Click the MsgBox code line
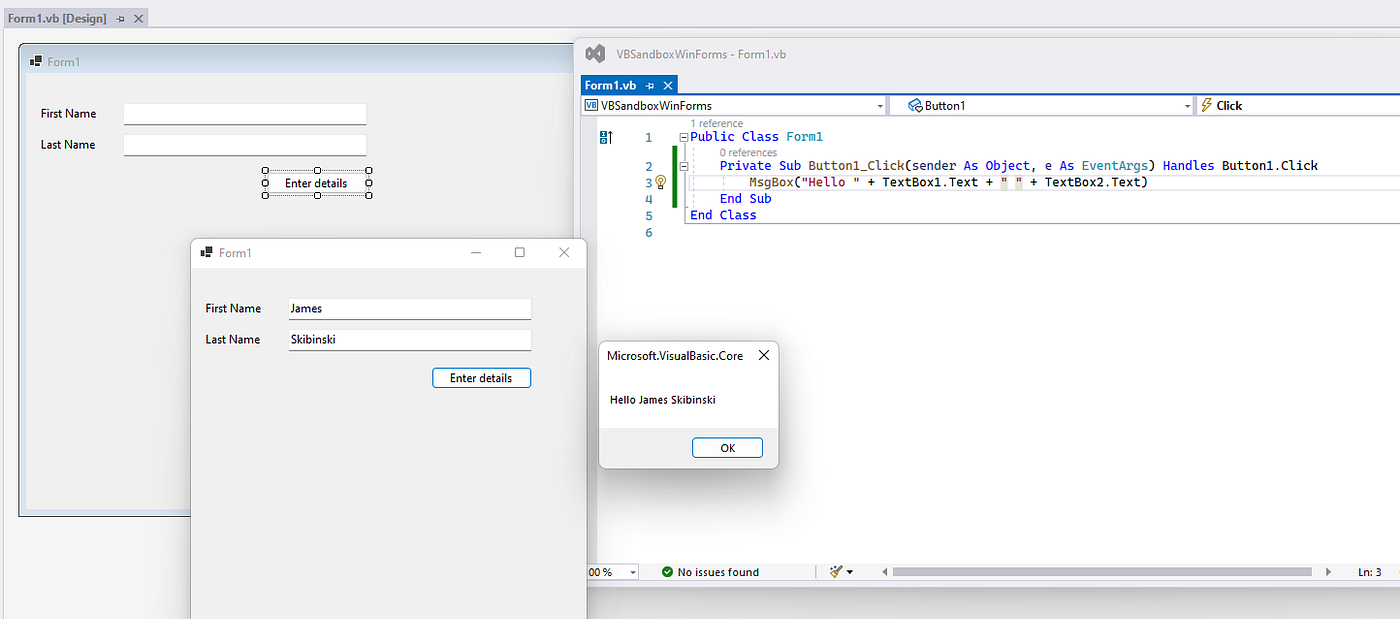Viewport: 1400px width, 619px height. click(948, 182)
